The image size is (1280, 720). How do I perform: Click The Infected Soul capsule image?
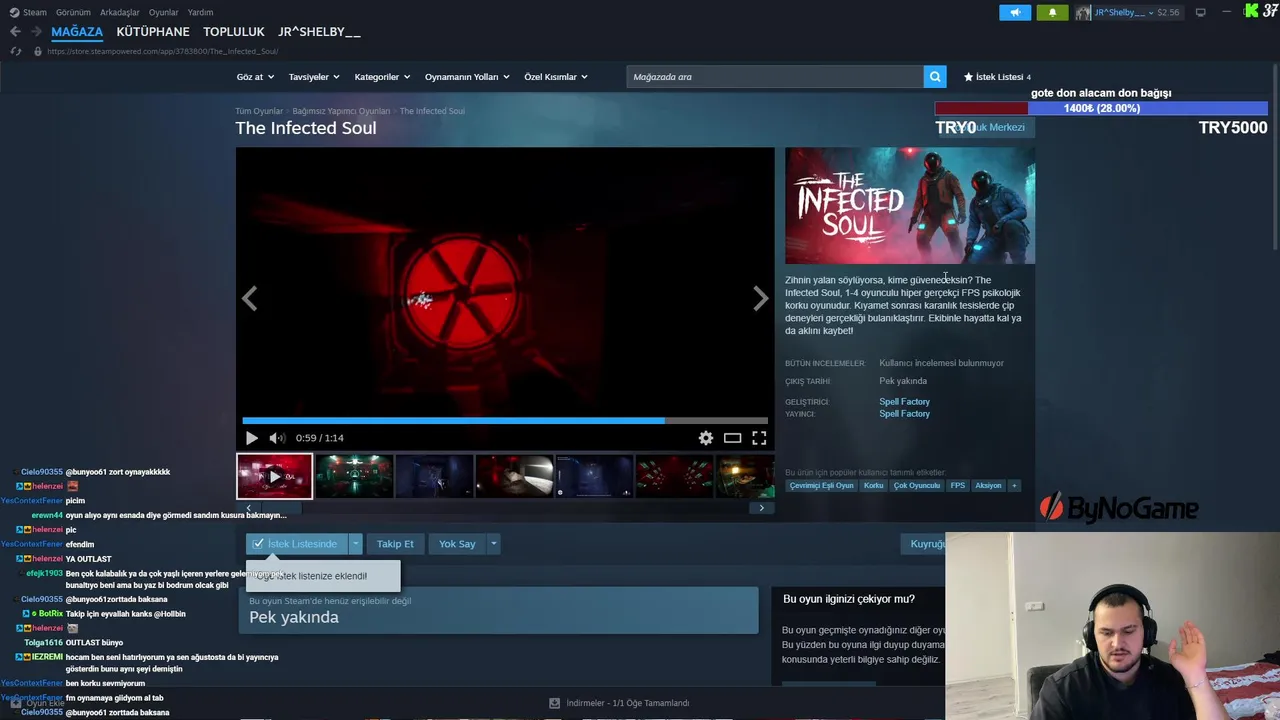[910, 206]
